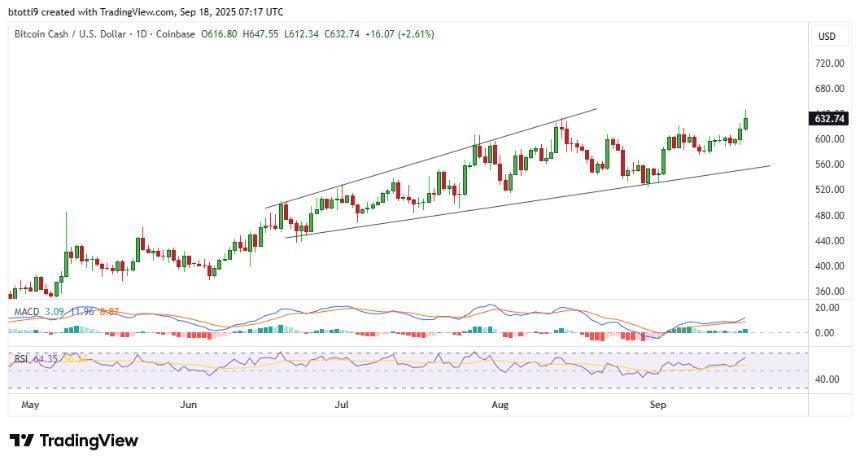
Task: Select the MACD indicator label
Action: coord(25,313)
